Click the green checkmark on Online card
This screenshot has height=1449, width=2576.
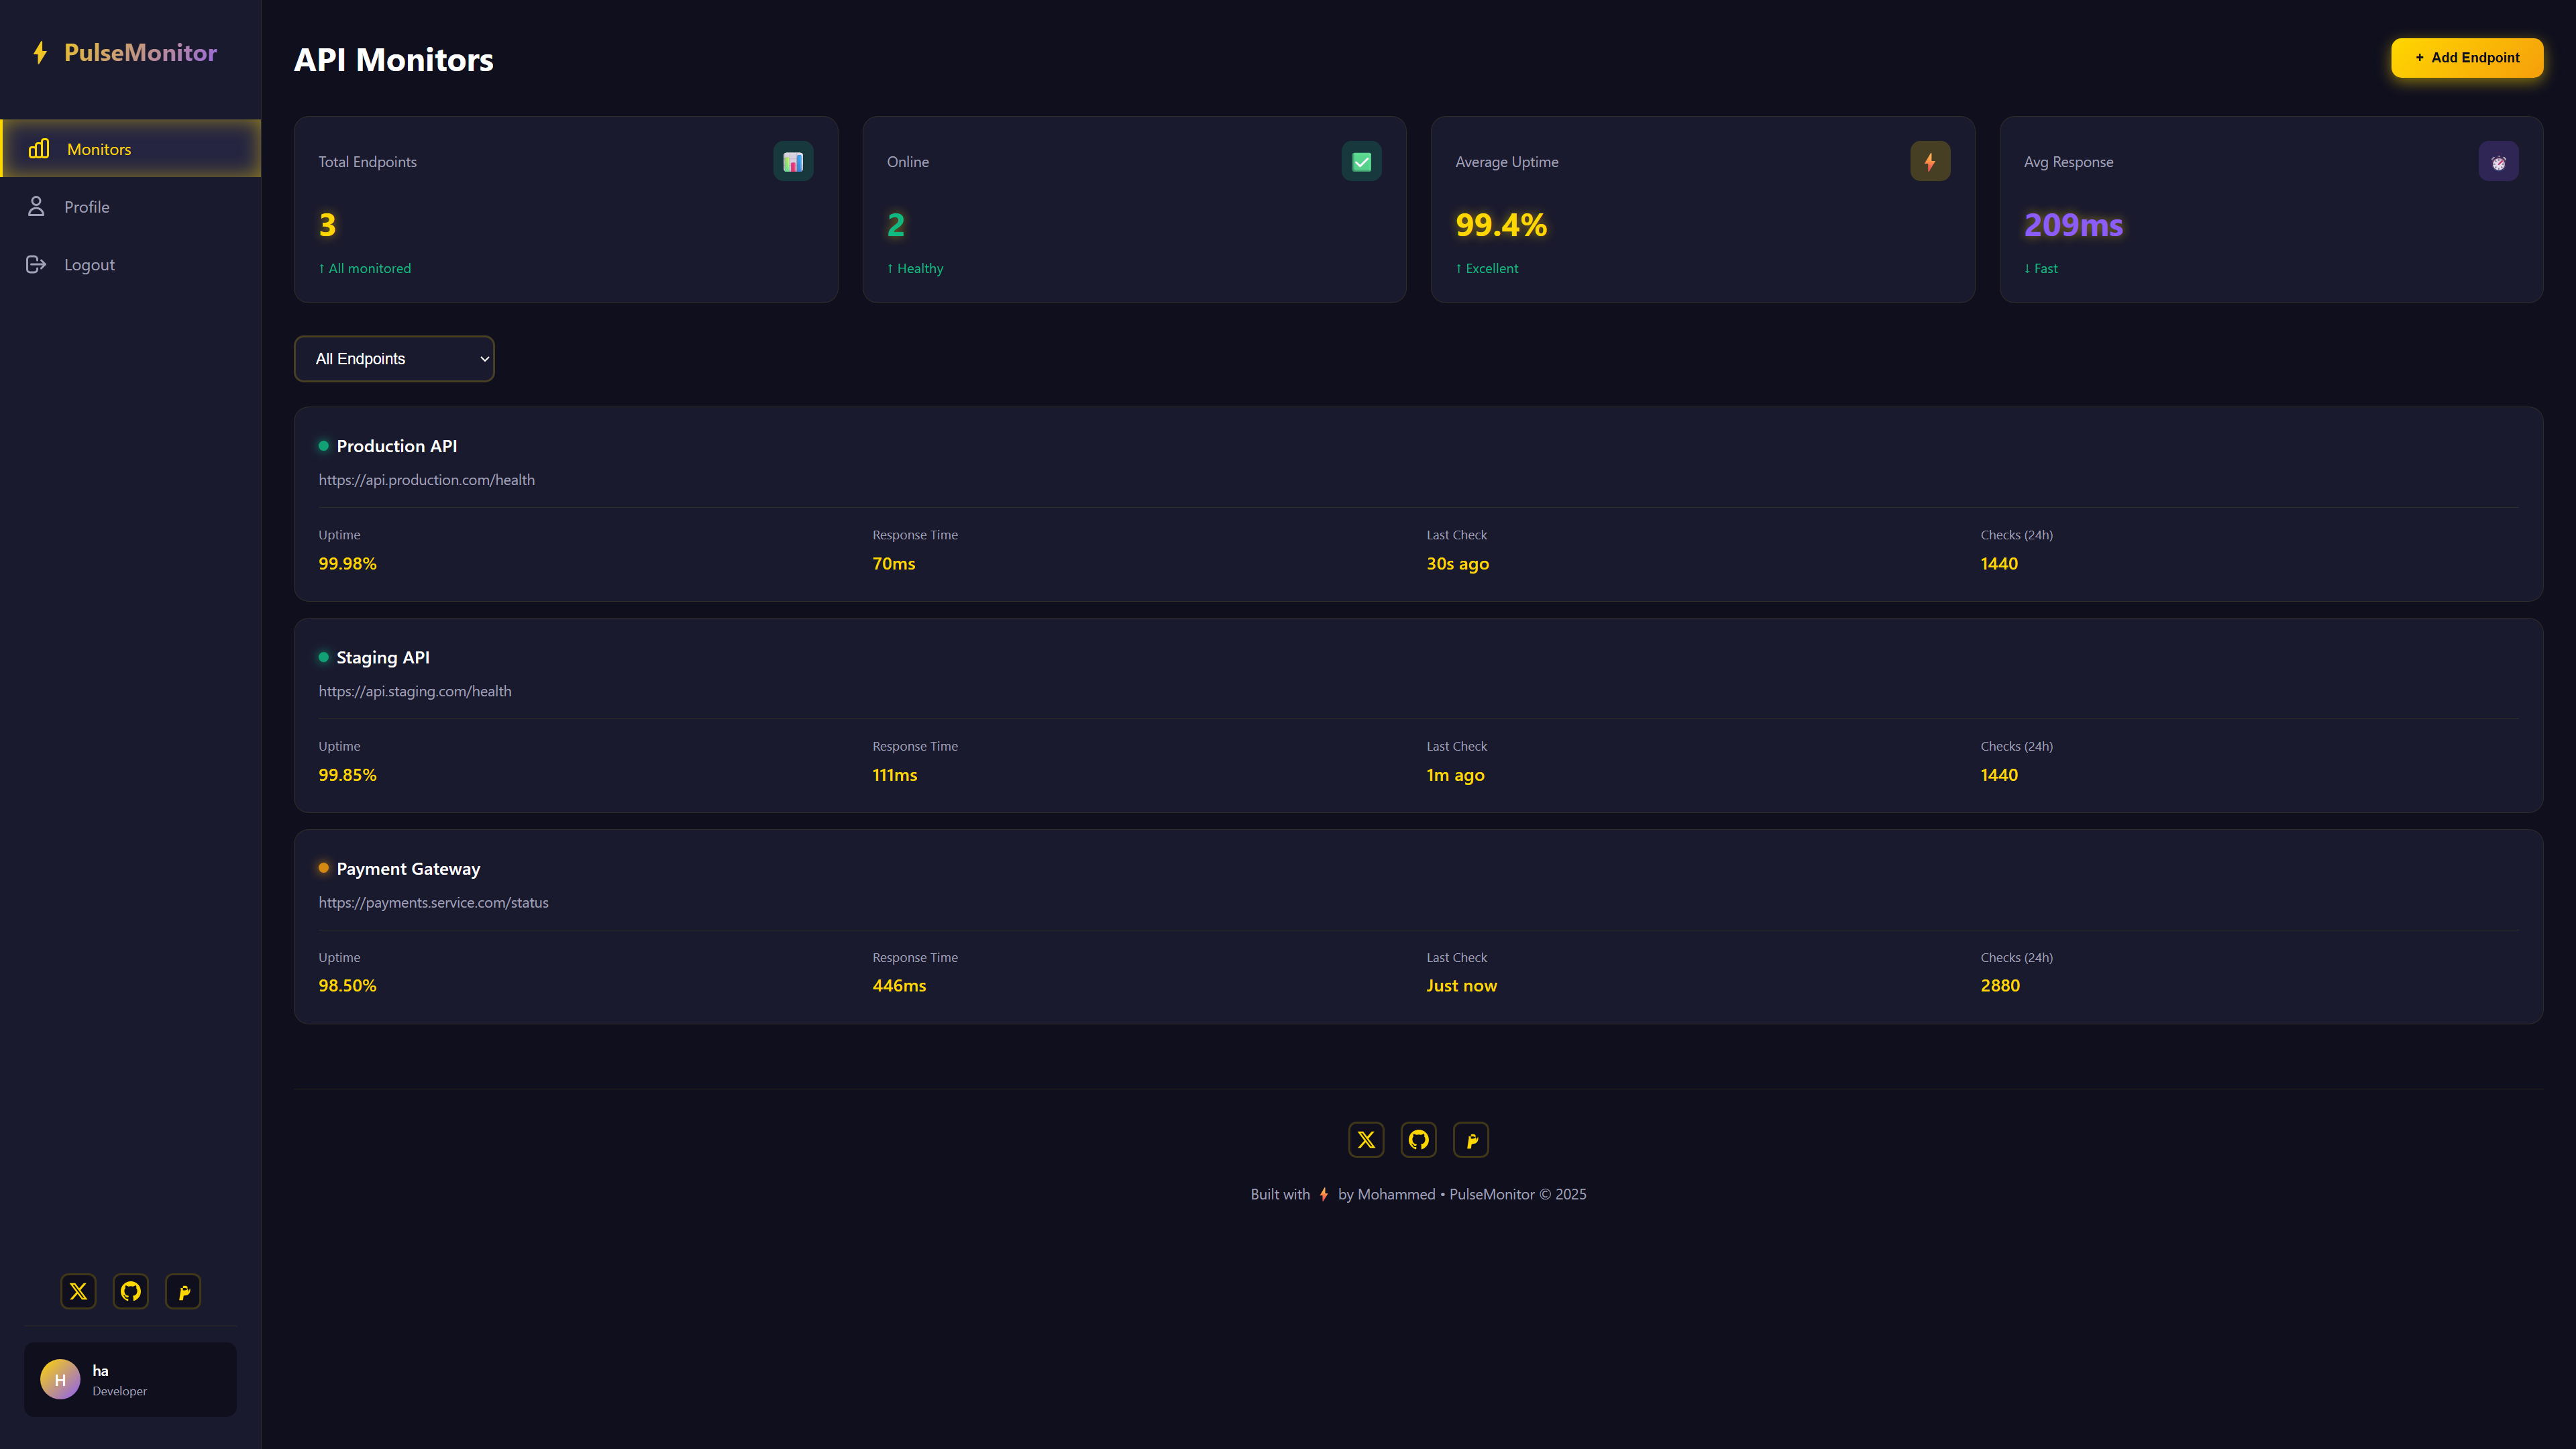point(1361,161)
